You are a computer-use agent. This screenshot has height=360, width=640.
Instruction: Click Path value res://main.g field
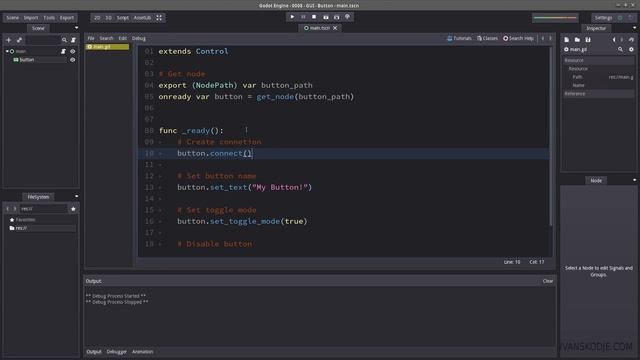(620, 77)
